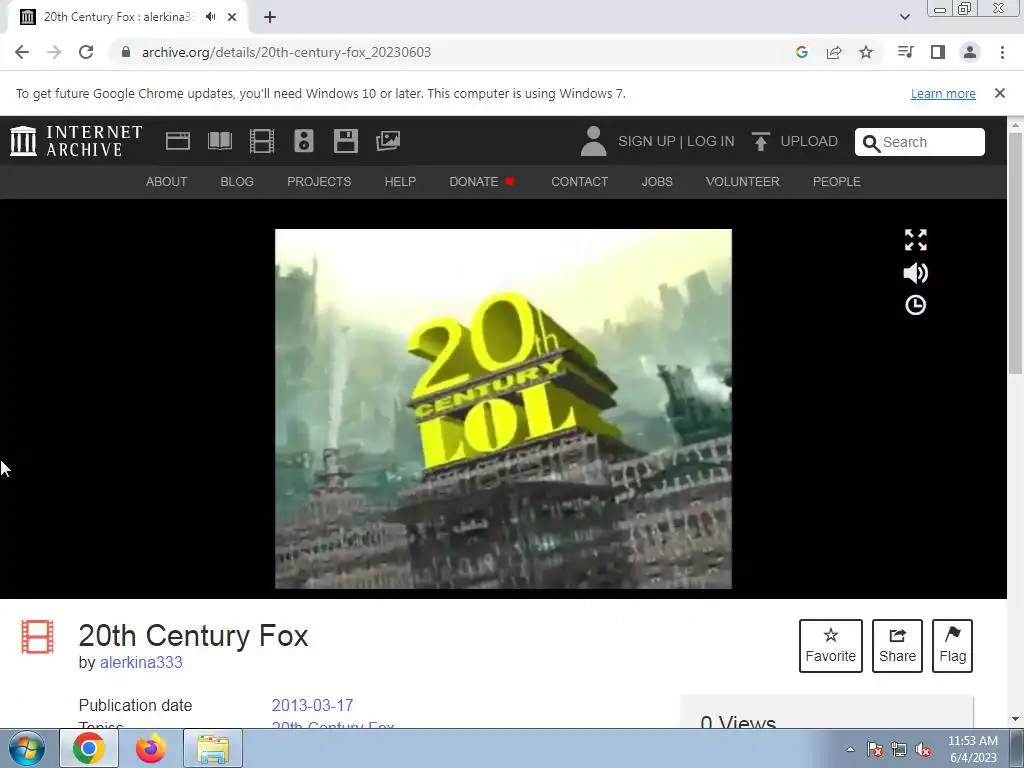
Task: Toggle the Chrome side panel
Action: [x=938, y=52]
